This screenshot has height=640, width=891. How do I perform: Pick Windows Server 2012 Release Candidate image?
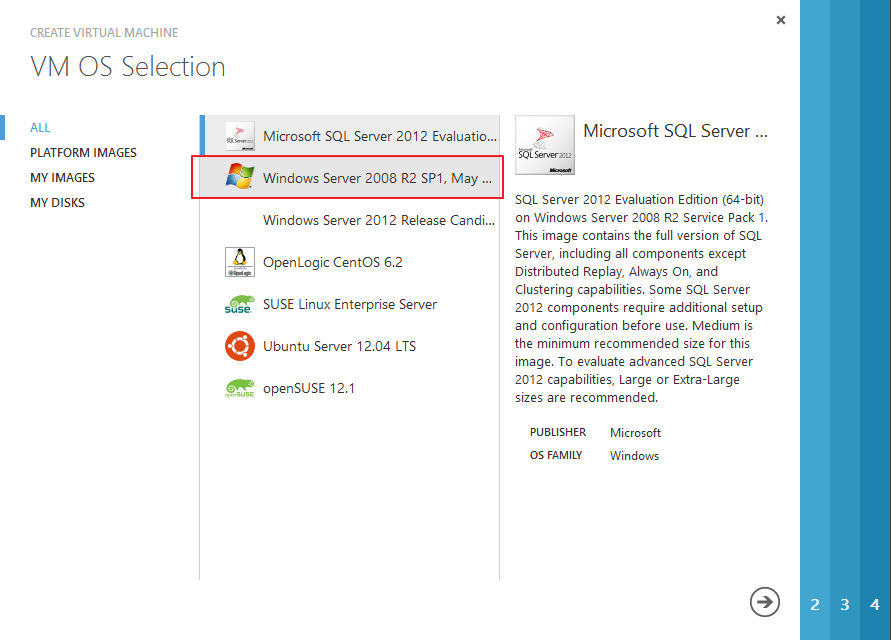[x=379, y=220]
